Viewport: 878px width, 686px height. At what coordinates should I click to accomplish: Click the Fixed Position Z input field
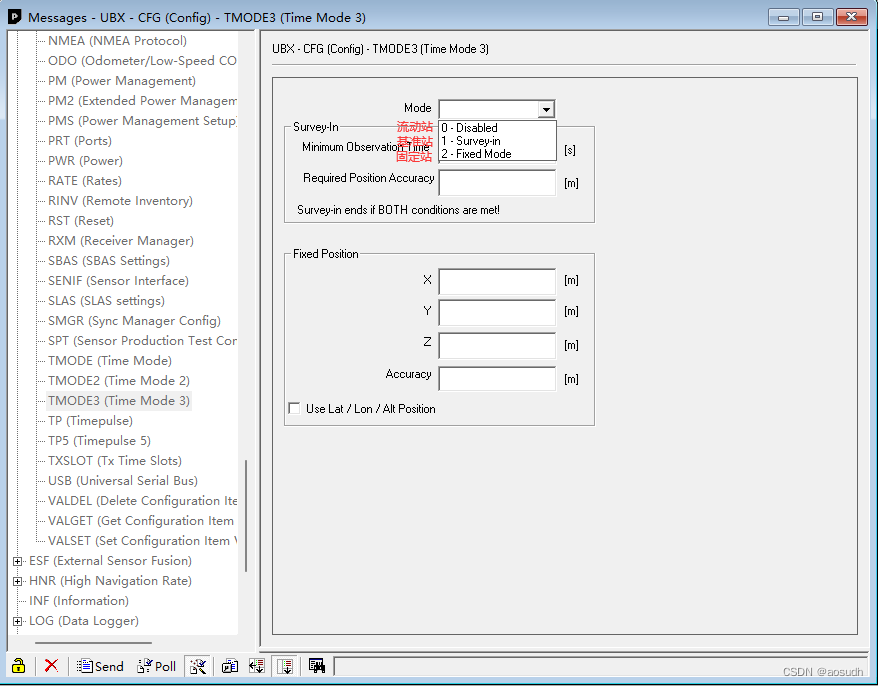tap(497, 346)
